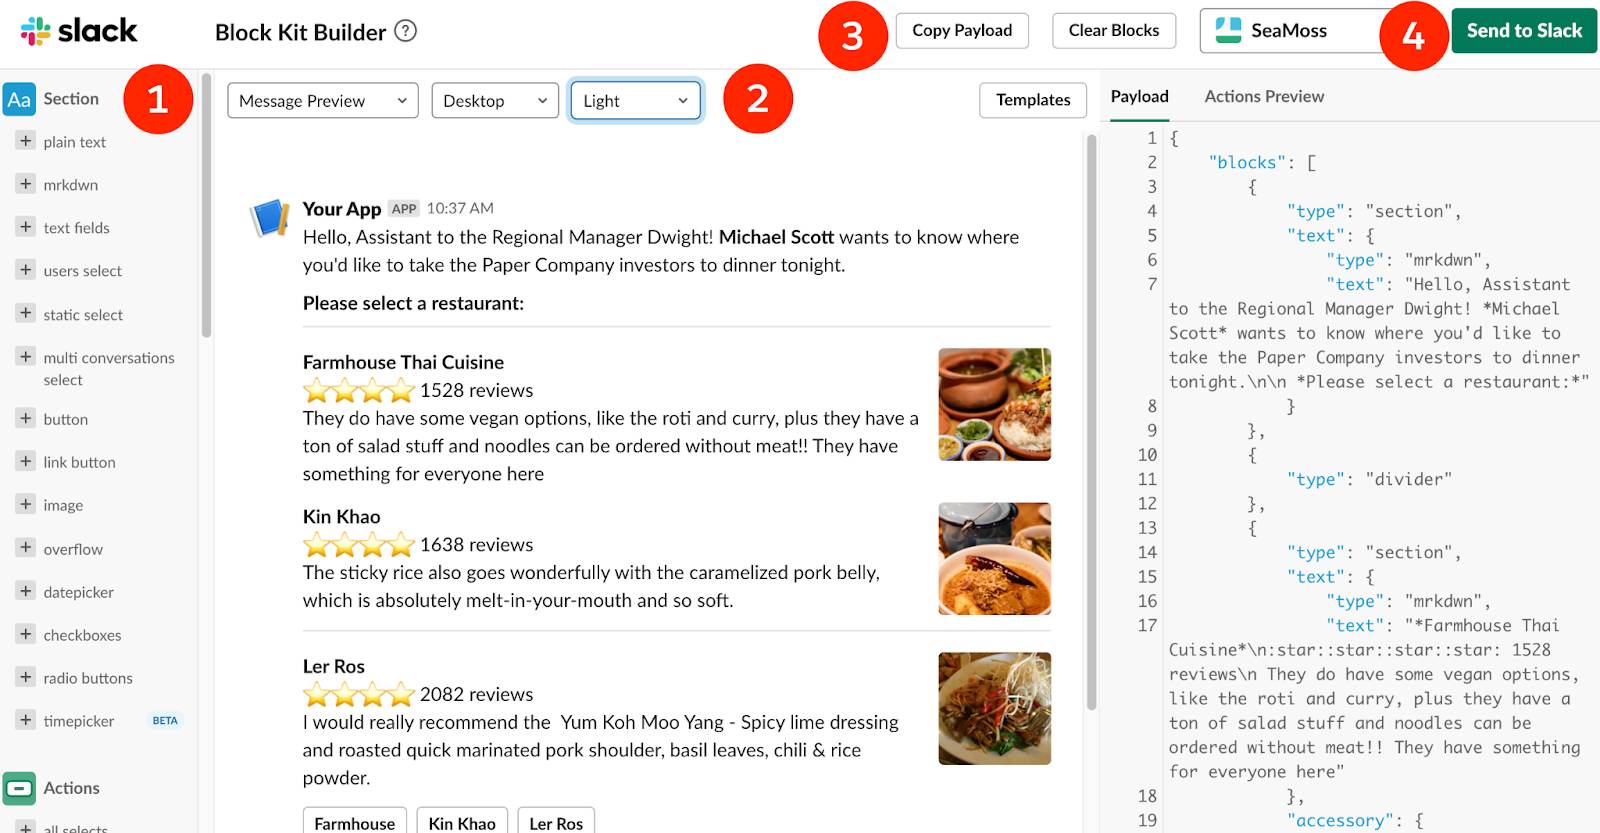This screenshot has height=833, width=1600.
Task: Click the Clear Blocks button
Action: (x=1114, y=30)
